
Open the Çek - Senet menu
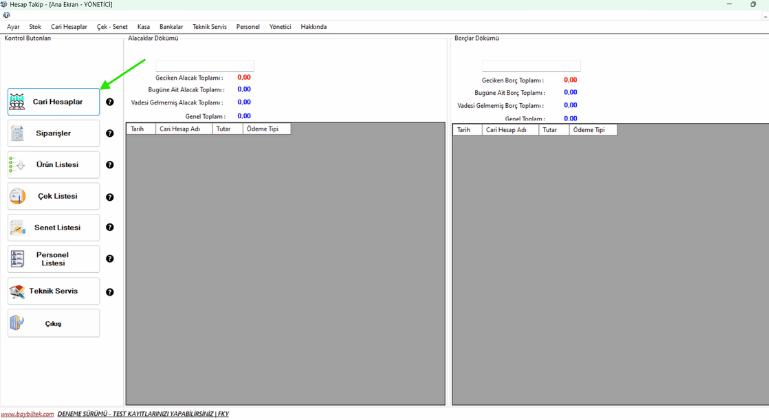point(111,27)
